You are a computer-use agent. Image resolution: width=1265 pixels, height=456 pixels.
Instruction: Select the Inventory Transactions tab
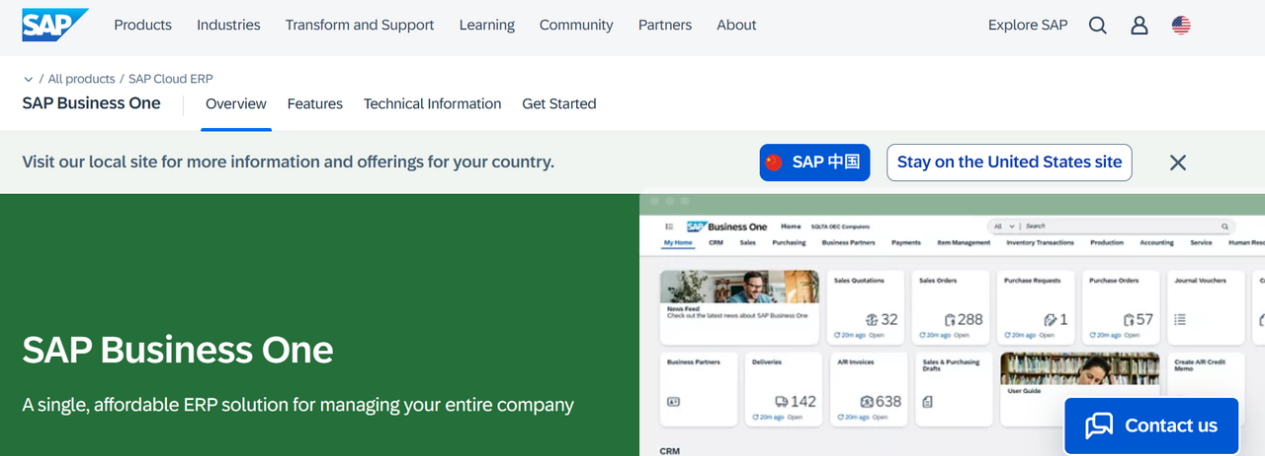(1040, 242)
